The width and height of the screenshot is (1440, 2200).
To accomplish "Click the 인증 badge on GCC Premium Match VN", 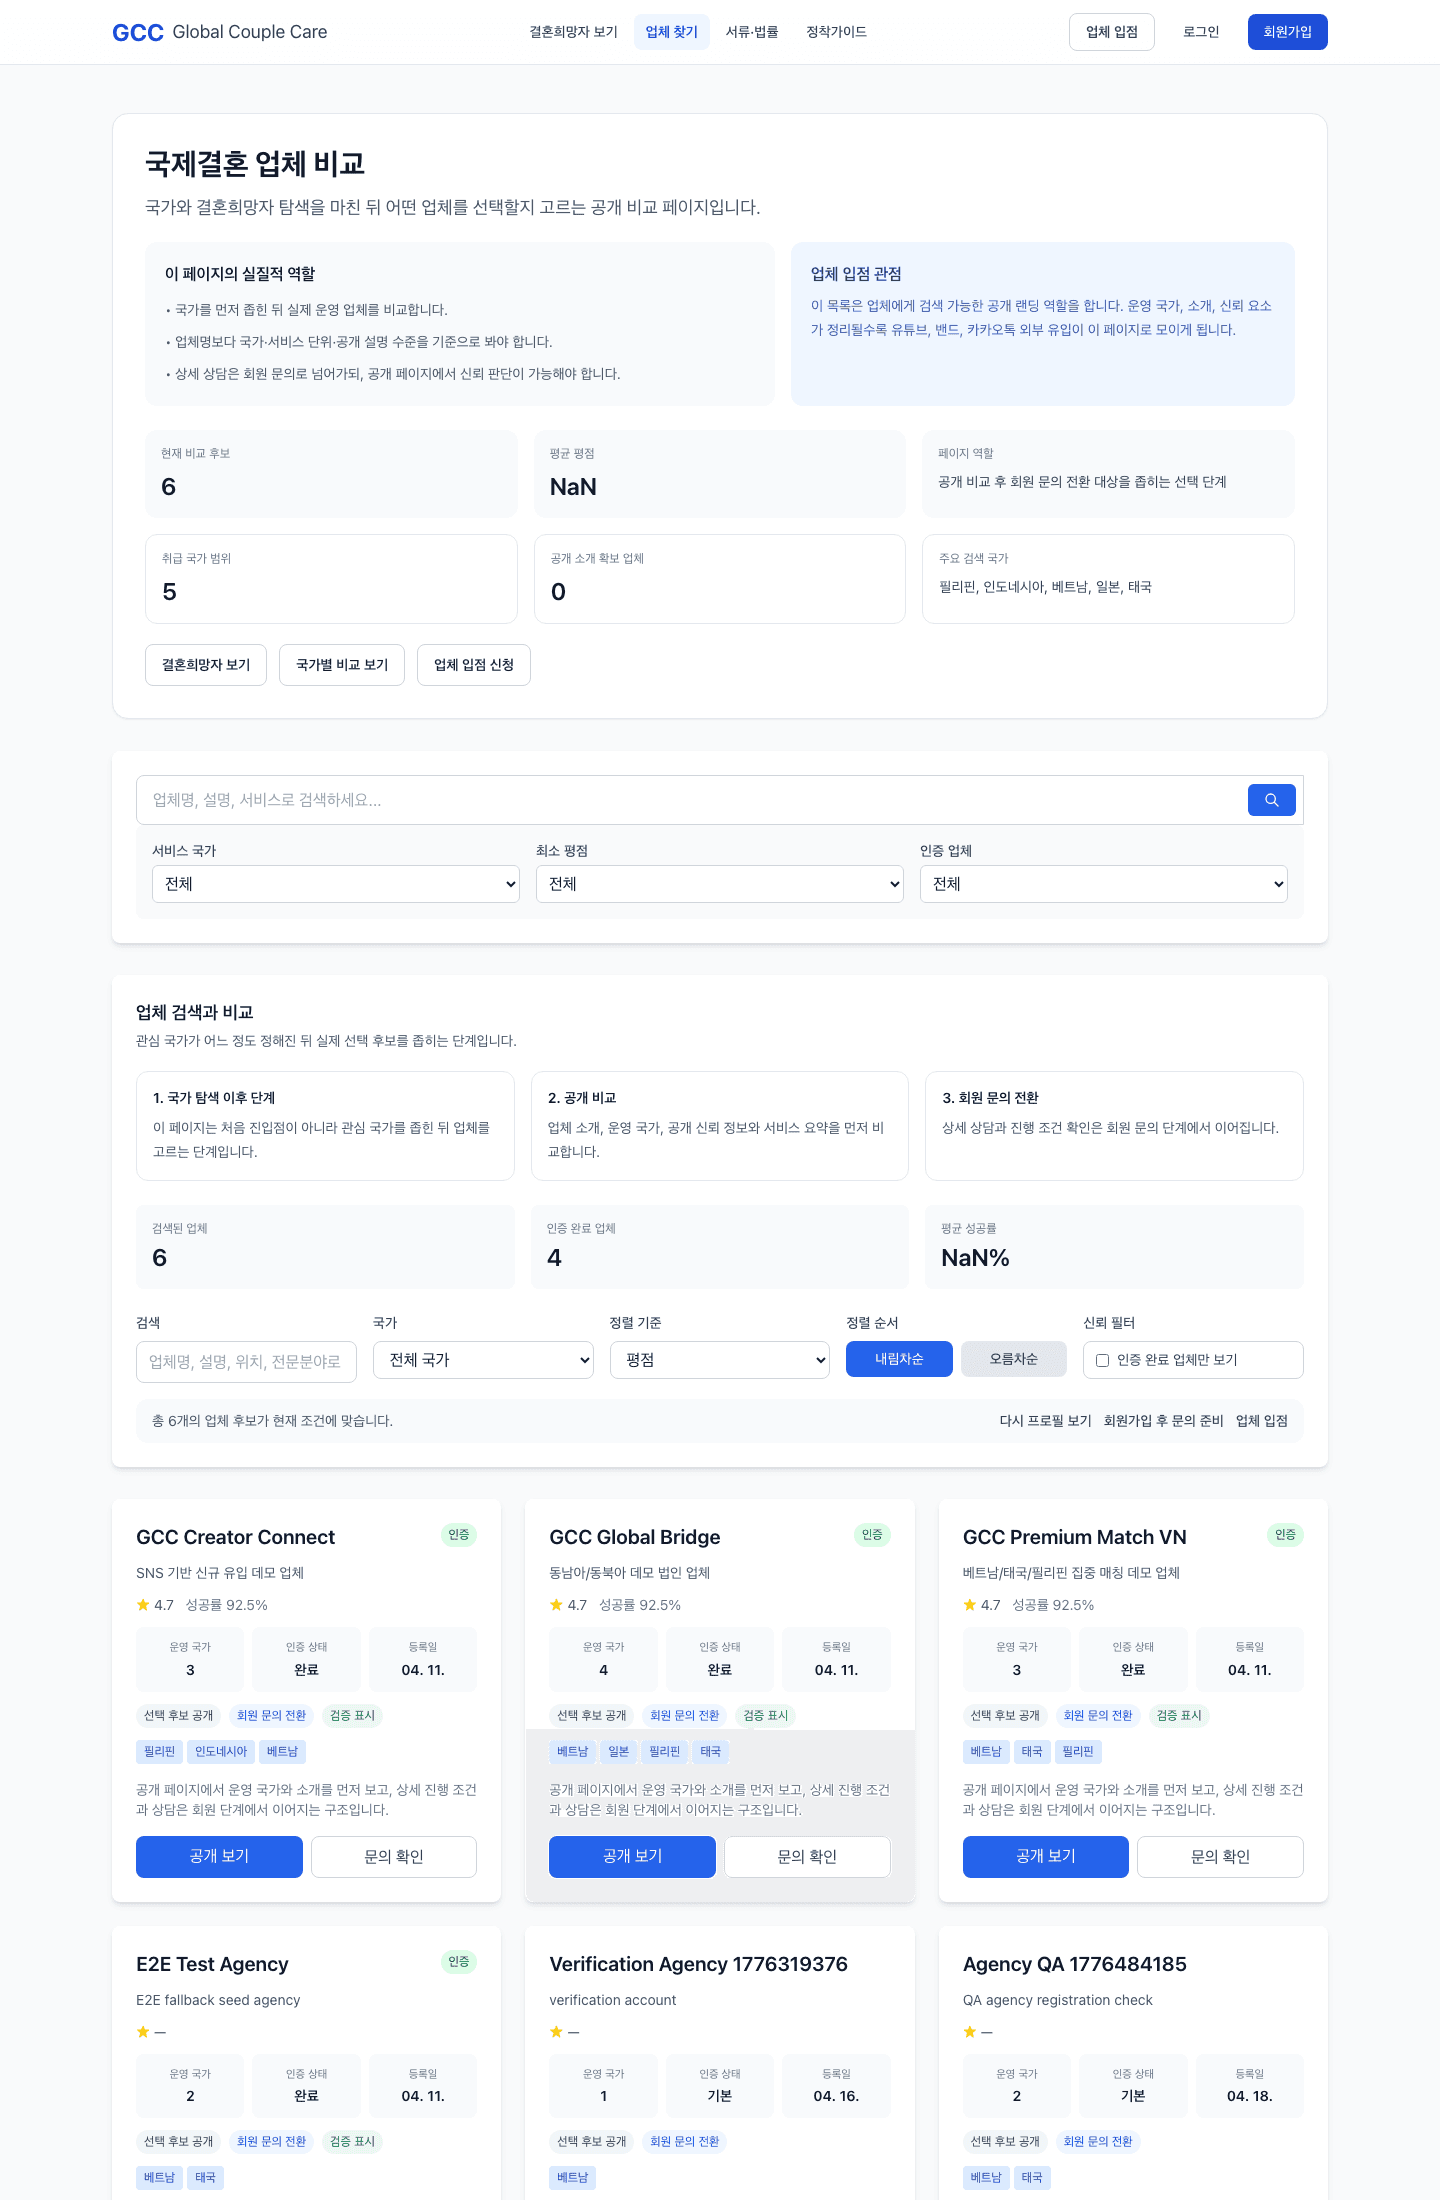I will [x=1285, y=1535].
